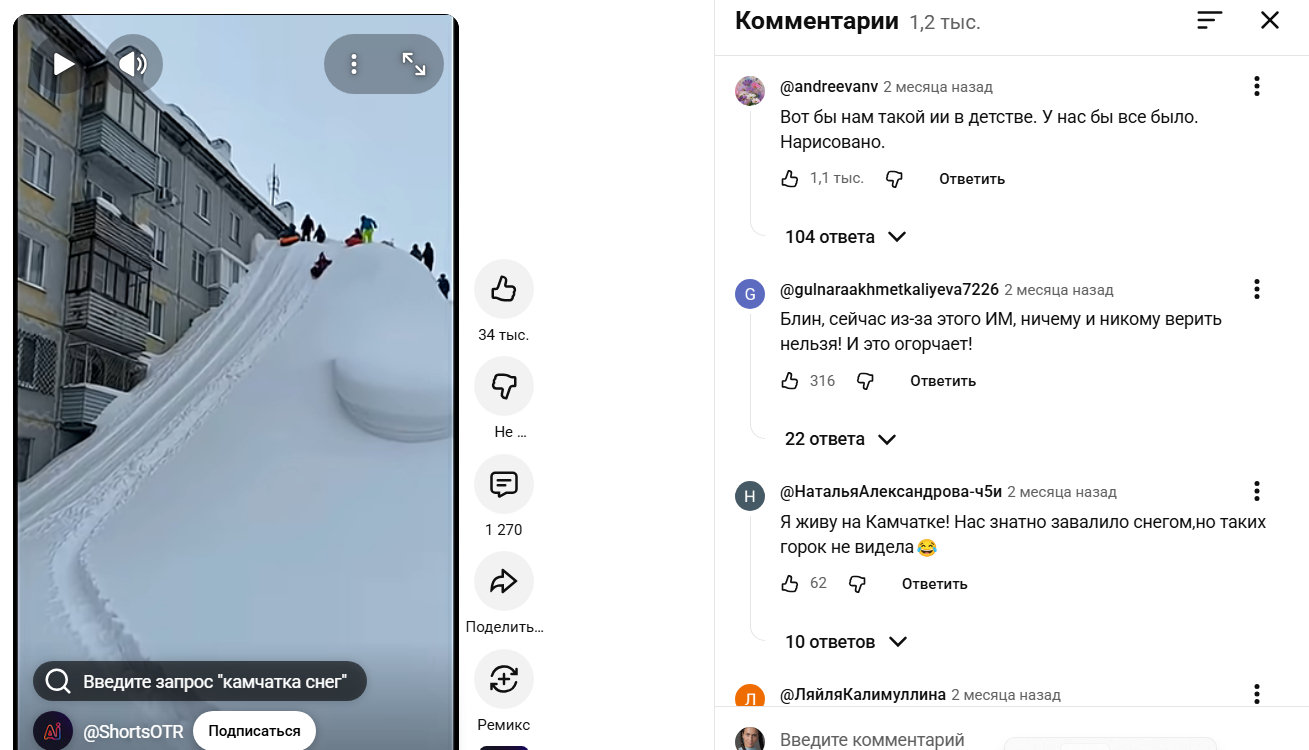Expand 22 ответа replies

pyautogui.click(x=840, y=439)
